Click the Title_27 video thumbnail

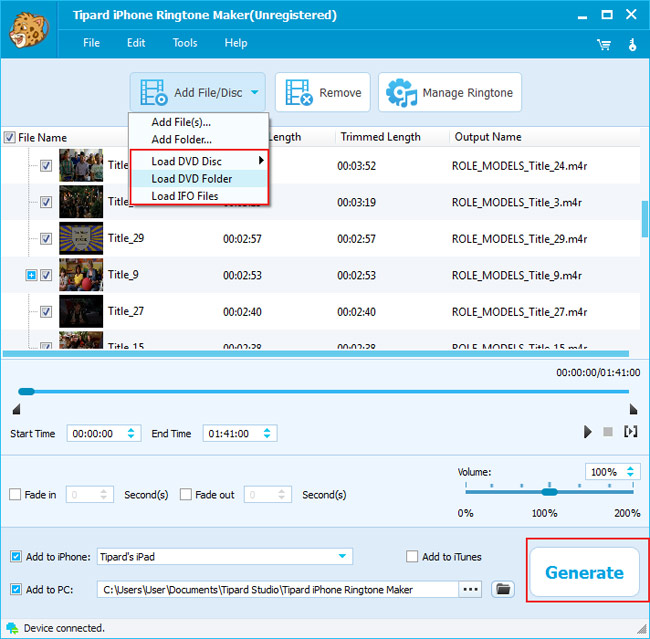pos(81,311)
